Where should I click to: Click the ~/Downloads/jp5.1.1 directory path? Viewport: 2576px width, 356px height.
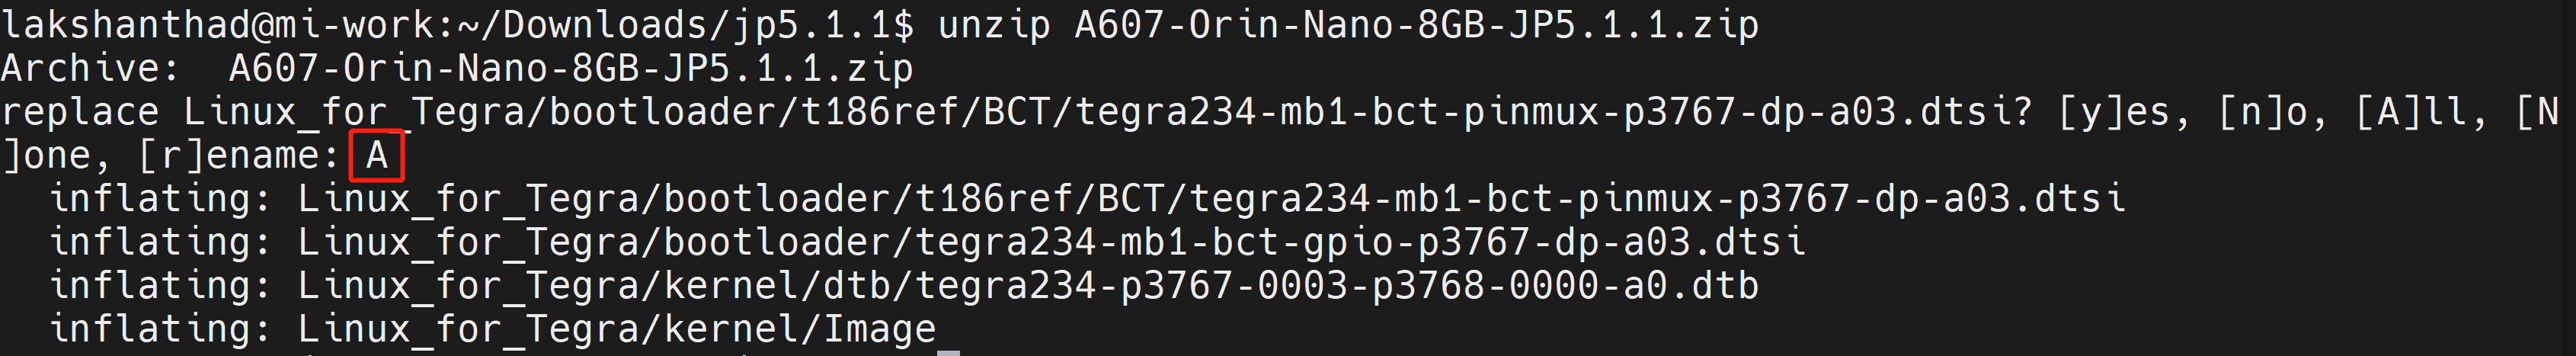click(x=674, y=24)
